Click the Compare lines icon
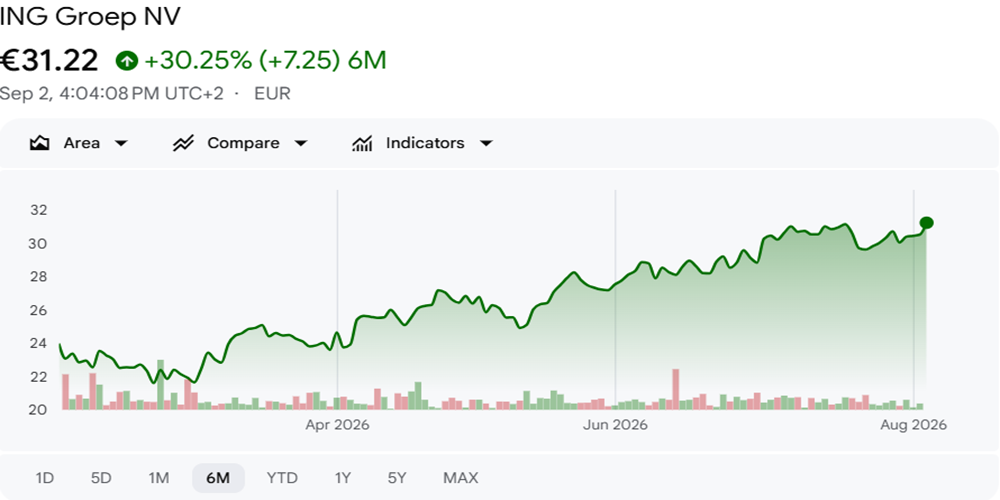This screenshot has width=1000, height=500. (x=183, y=143)
